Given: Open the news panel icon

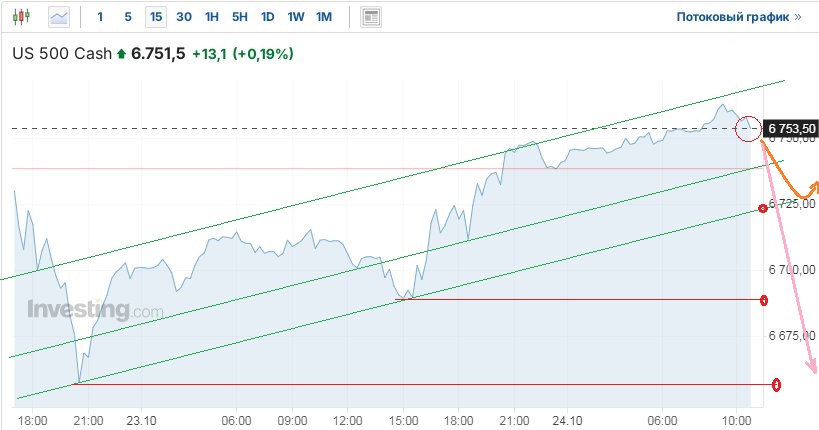Looking at the screenshot, I should tap(371, 17).
